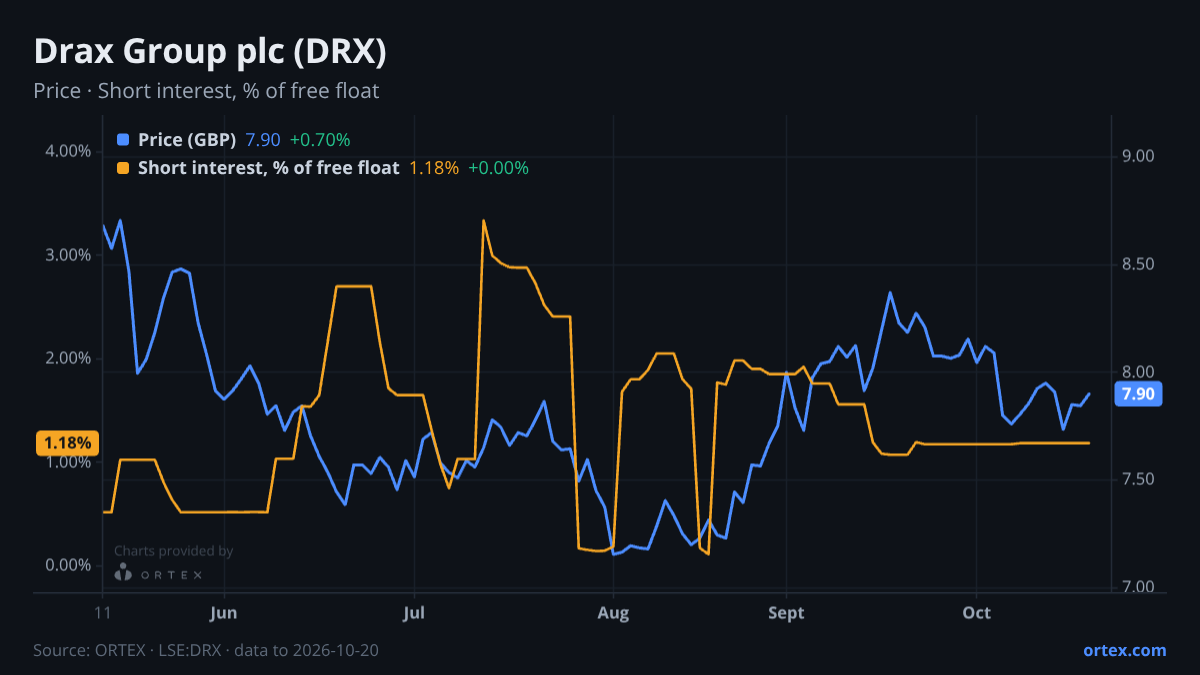Screen dimensions: 1200x675
Task: Click the 8.50 right axis label
Action: [x=1139, y=264]
